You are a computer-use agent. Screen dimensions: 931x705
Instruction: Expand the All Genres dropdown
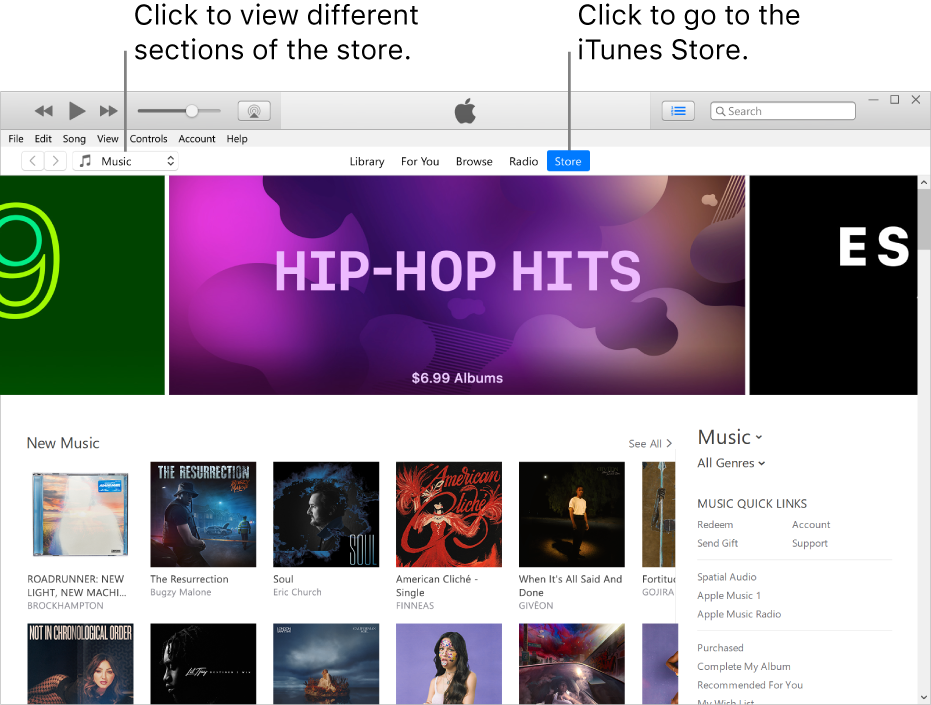(732, 463)
